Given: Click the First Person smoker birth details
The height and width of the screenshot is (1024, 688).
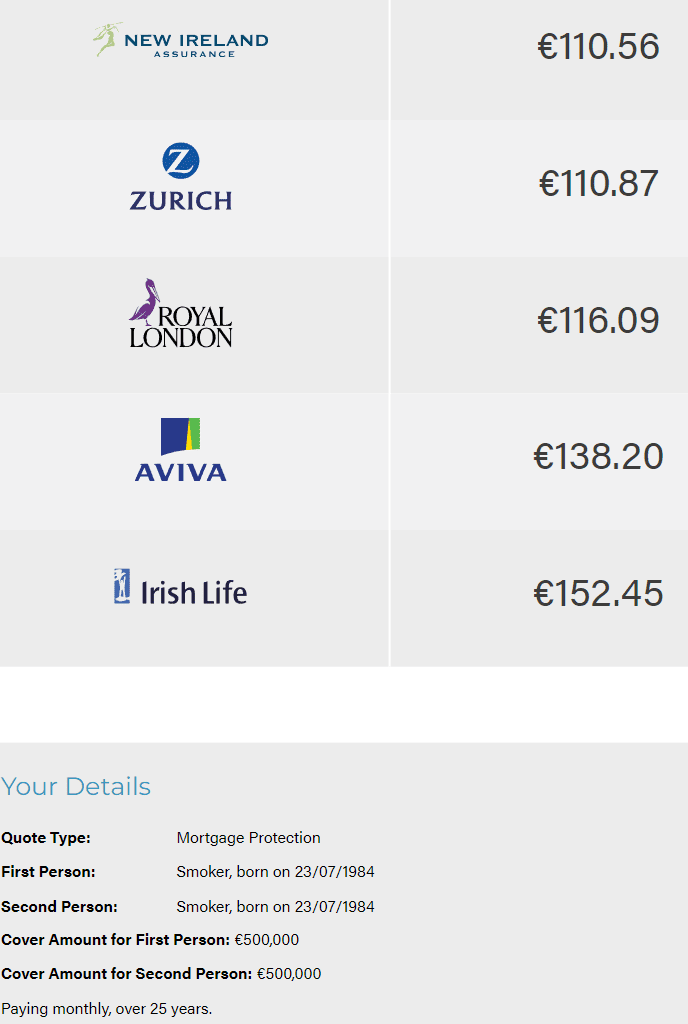Looking at the screenshot, I should click(275, 872).
